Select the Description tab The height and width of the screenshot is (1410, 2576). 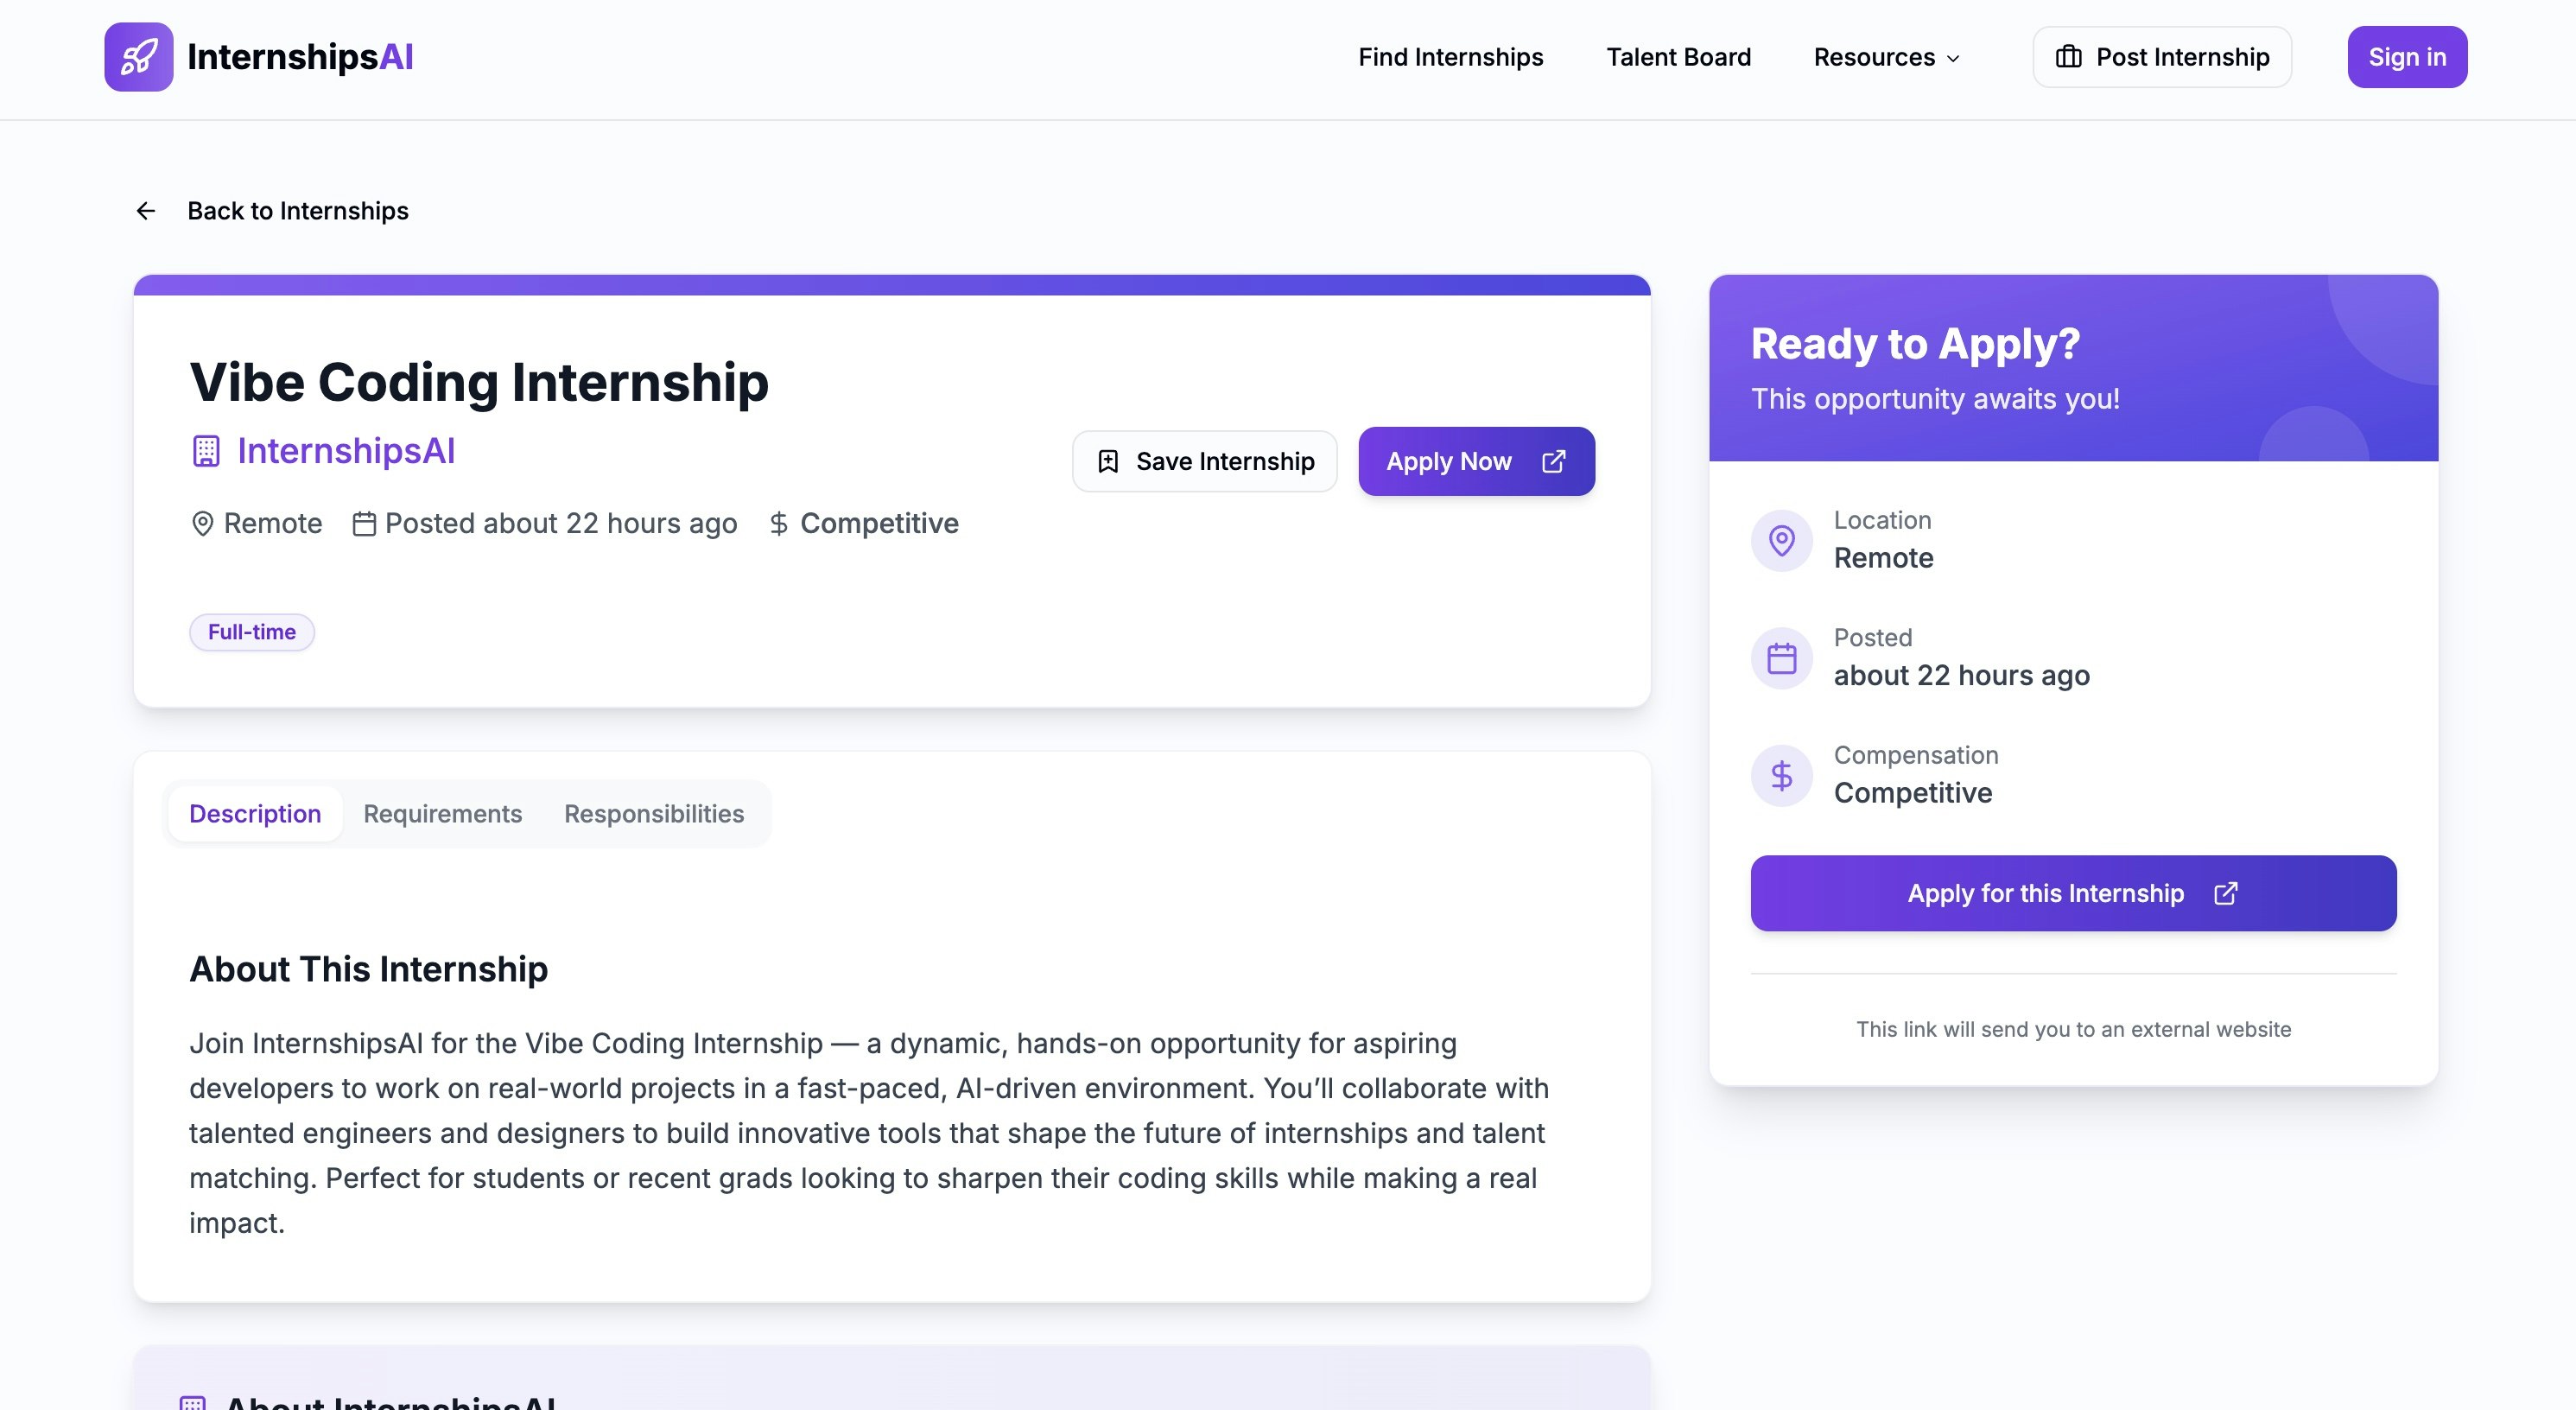coord(255,814)
